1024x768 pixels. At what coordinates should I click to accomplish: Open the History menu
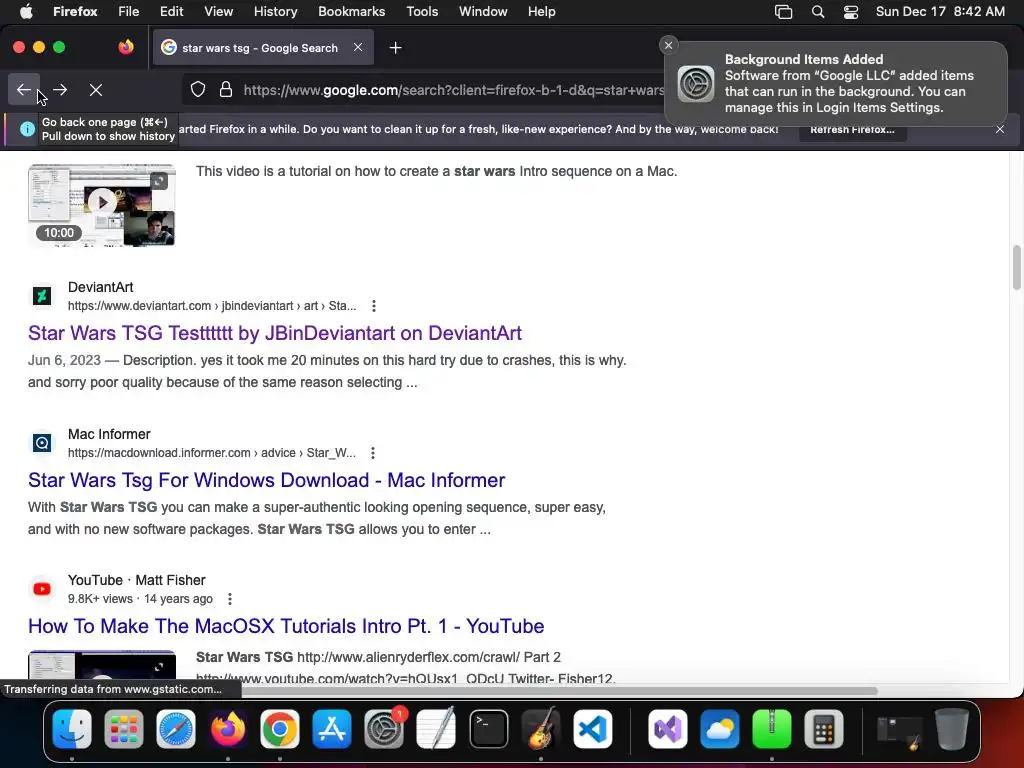[276, 11]
